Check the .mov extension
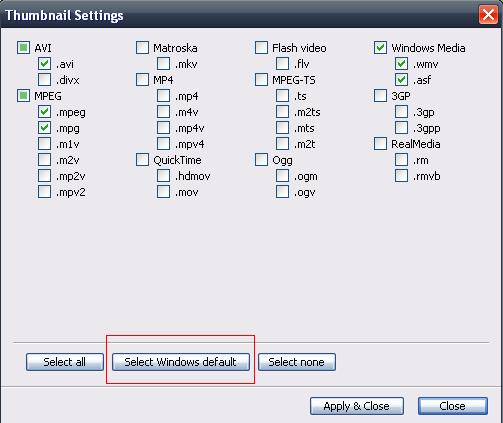 coord(163,192)
